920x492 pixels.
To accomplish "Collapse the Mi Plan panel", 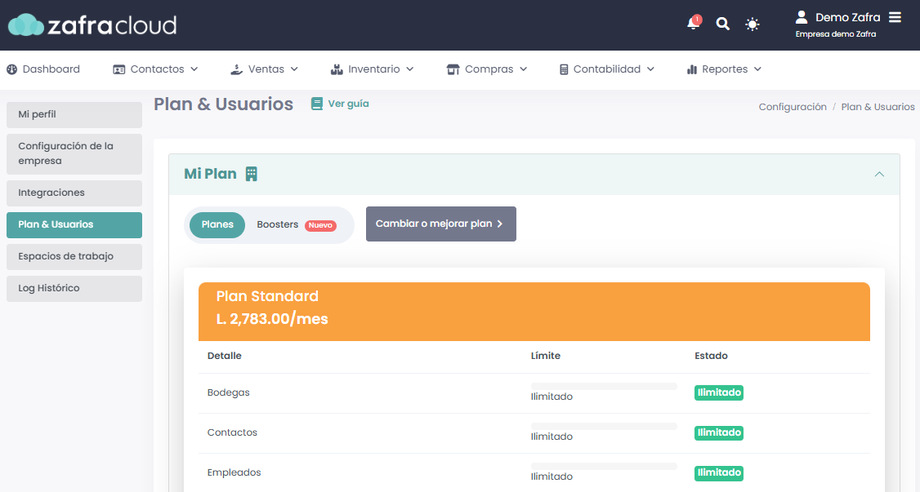I will point(879,174).
